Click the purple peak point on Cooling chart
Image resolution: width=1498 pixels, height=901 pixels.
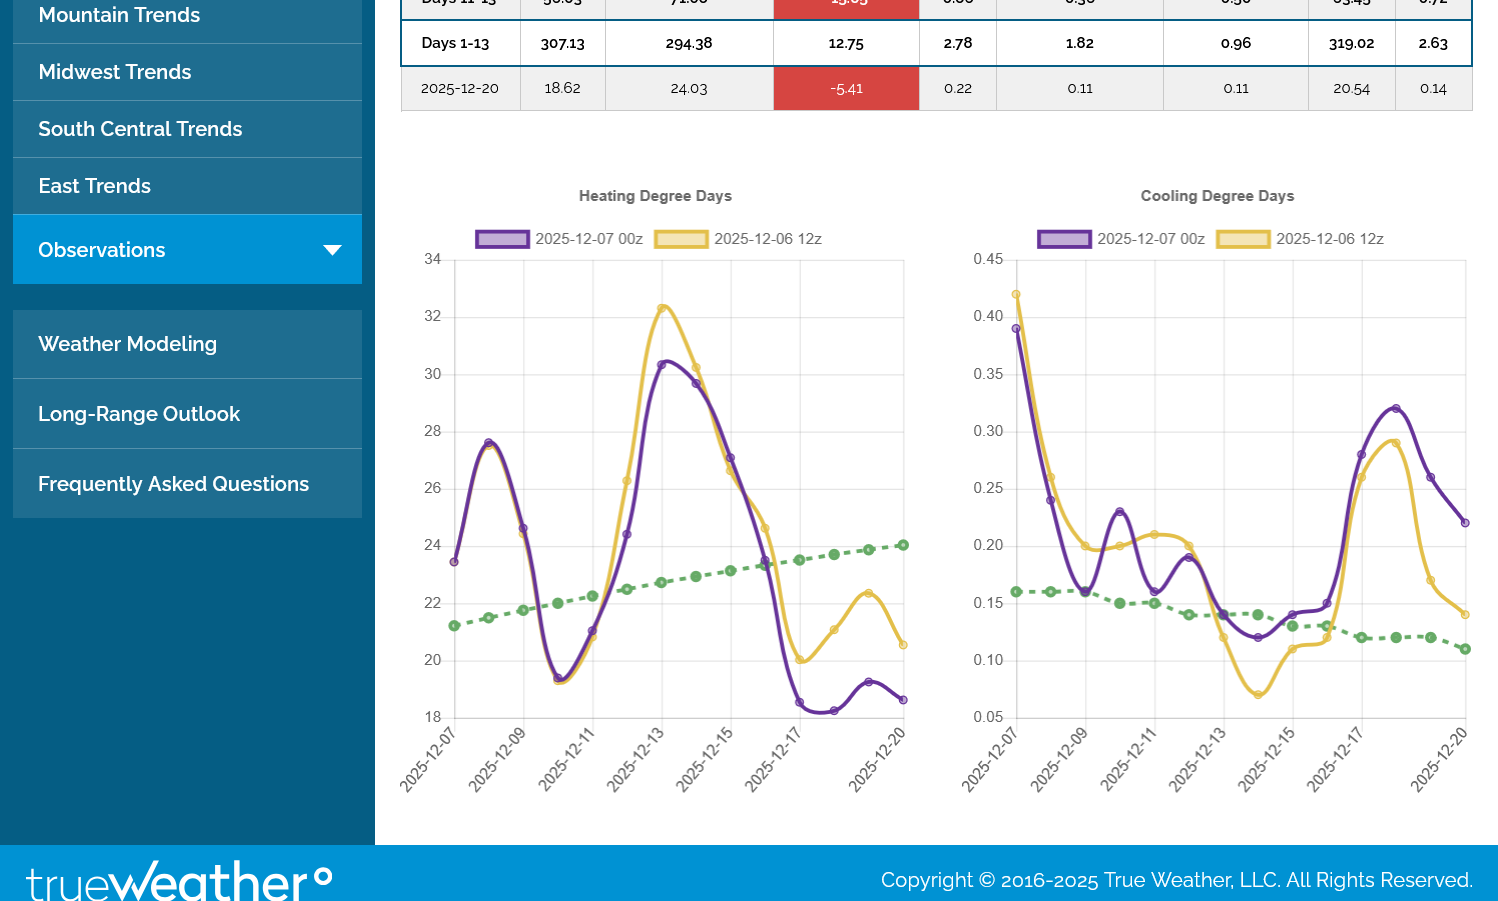tap(1396, 408)
